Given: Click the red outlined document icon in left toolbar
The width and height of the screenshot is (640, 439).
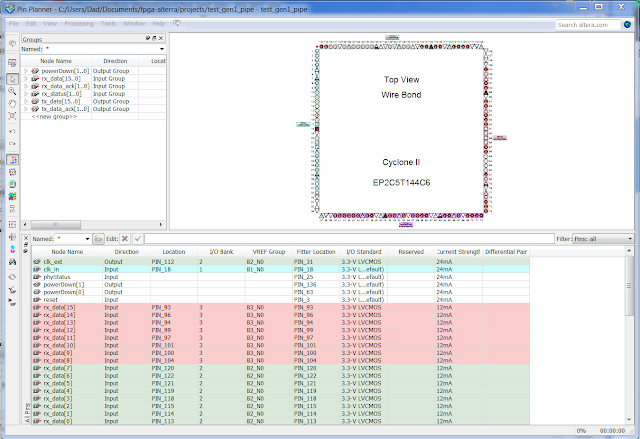Looking at the screenshot, I should (x=12, y=209).
